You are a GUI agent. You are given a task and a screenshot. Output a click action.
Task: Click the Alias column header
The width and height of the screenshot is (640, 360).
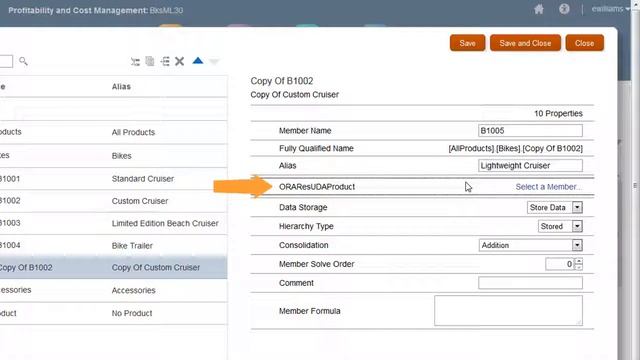point(121,87)
